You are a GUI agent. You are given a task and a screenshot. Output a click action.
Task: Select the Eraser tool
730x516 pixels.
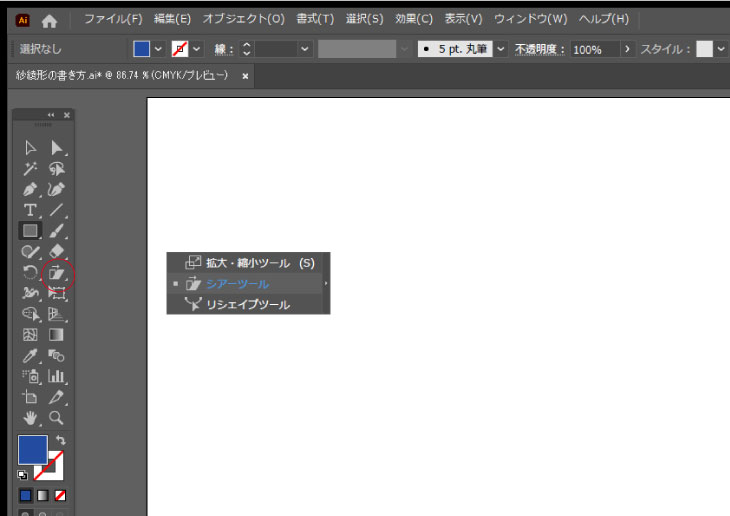(x=57, y=251)
